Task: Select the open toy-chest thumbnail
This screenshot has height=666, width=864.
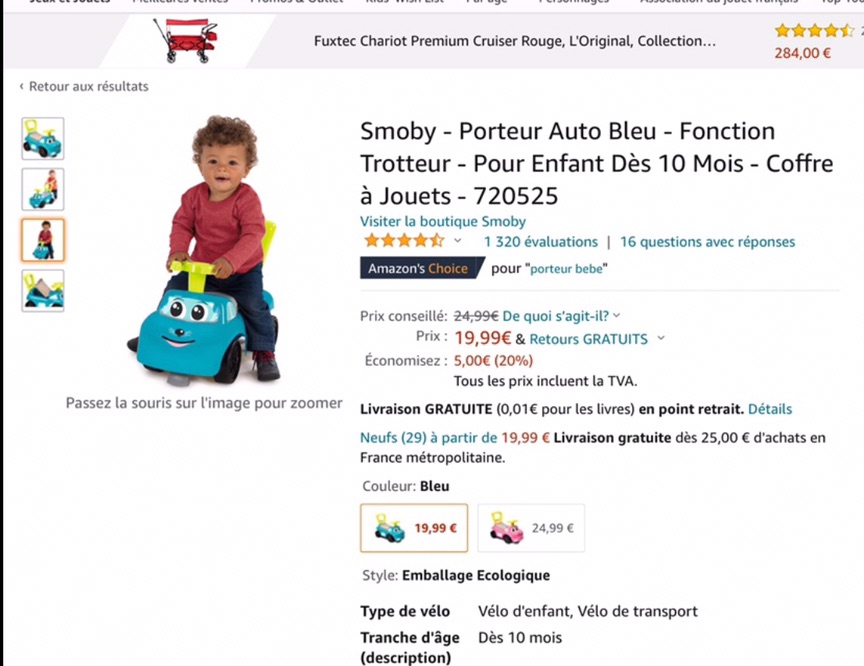Action: (x=43, y=291)
